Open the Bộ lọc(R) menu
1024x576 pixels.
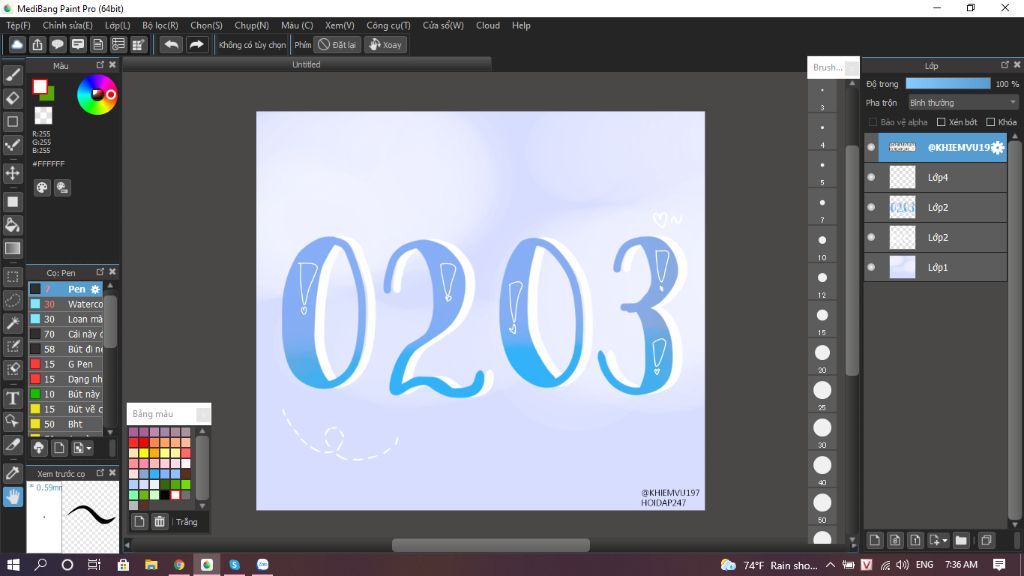[160, 25]
